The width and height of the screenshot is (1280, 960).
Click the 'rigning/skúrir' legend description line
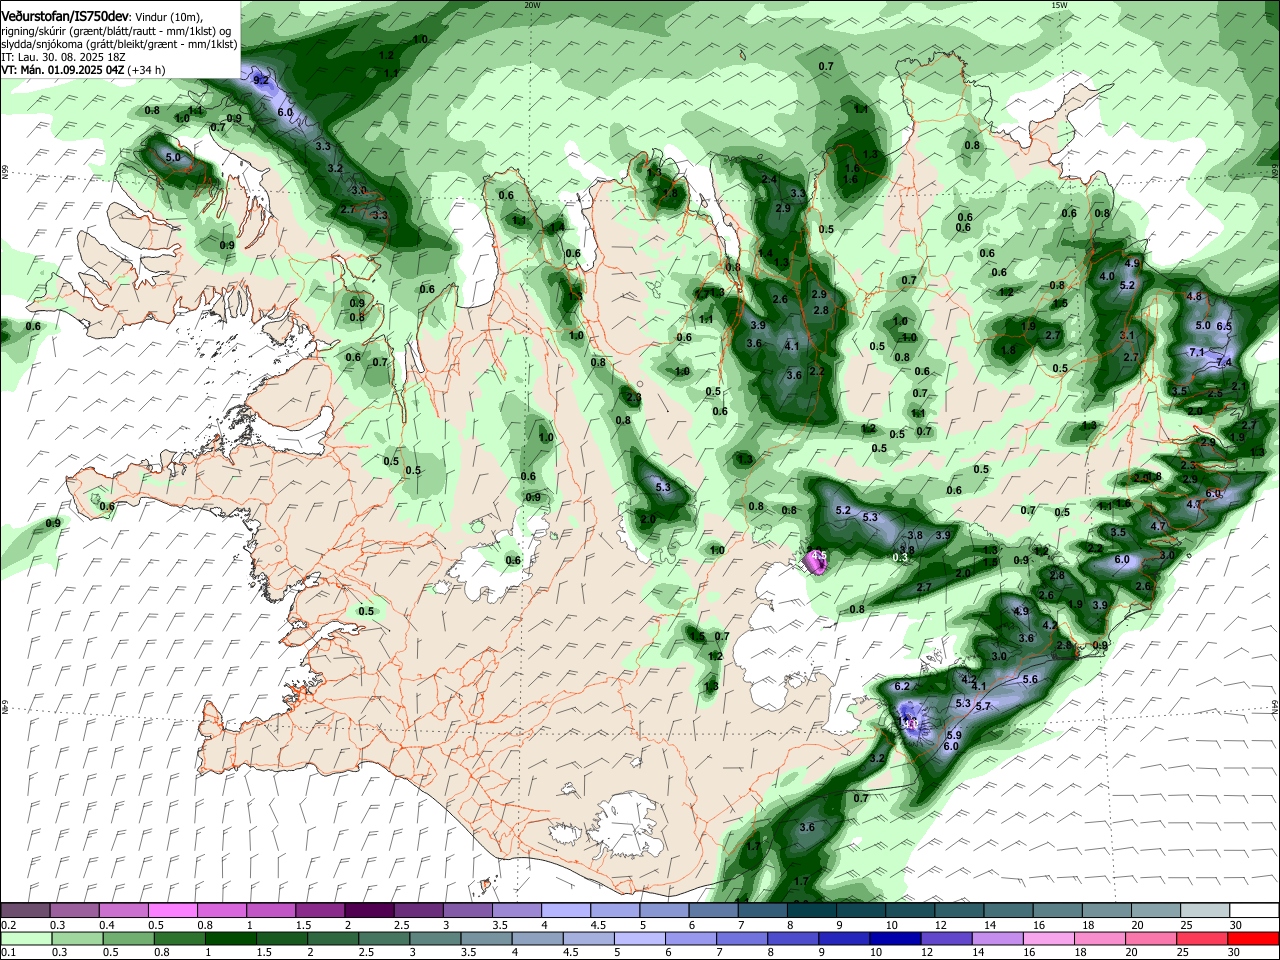coord(116,31)
